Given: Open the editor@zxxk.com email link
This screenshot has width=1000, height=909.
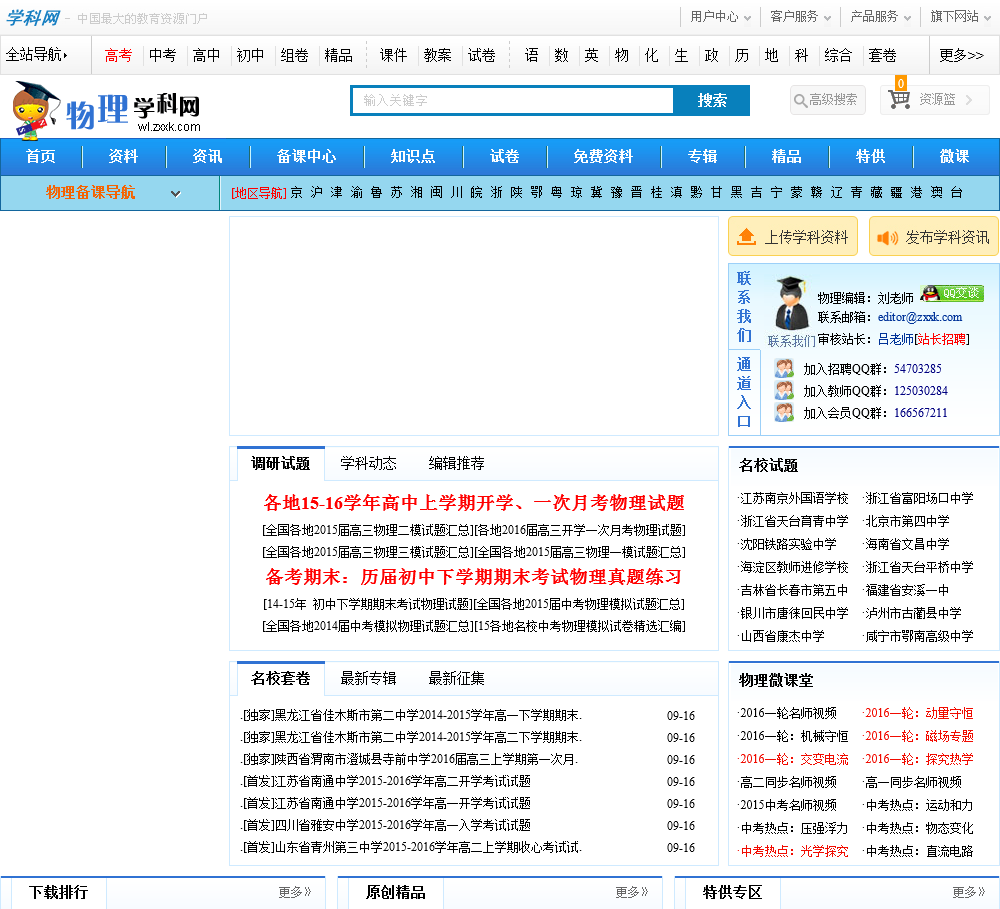Looking at the screenshot, I should coord(920,317).
